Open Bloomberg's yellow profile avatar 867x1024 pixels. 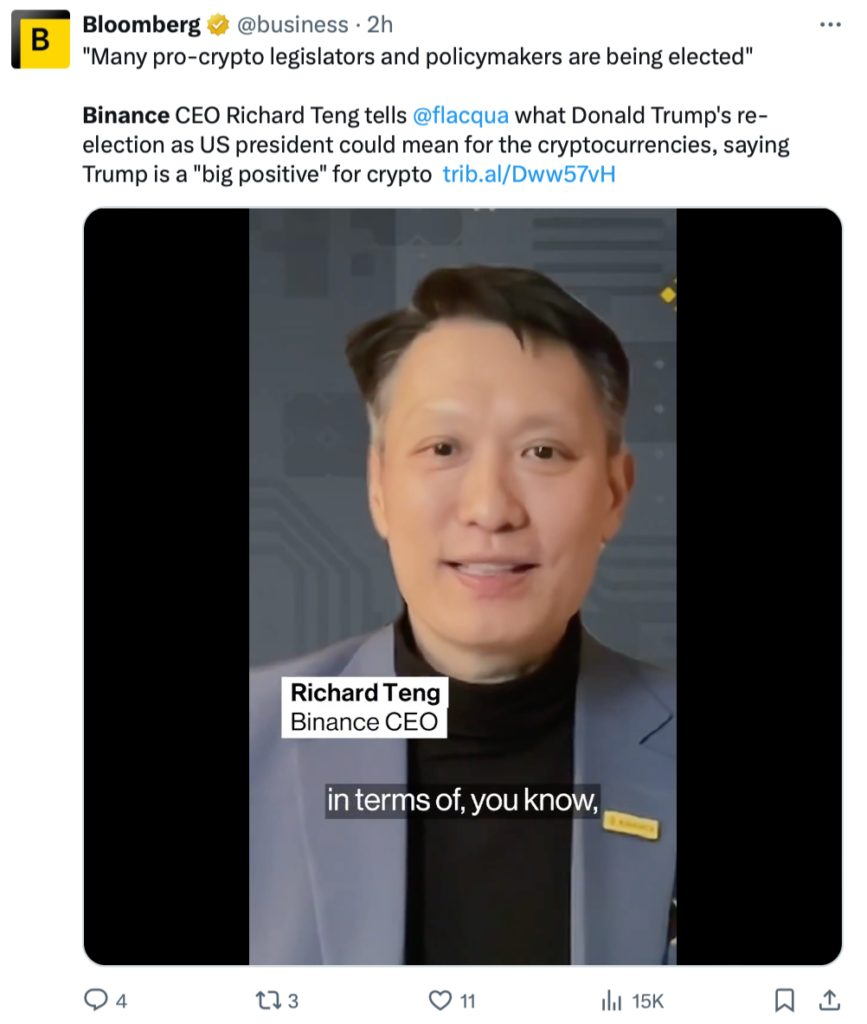(x=40, y=39)
